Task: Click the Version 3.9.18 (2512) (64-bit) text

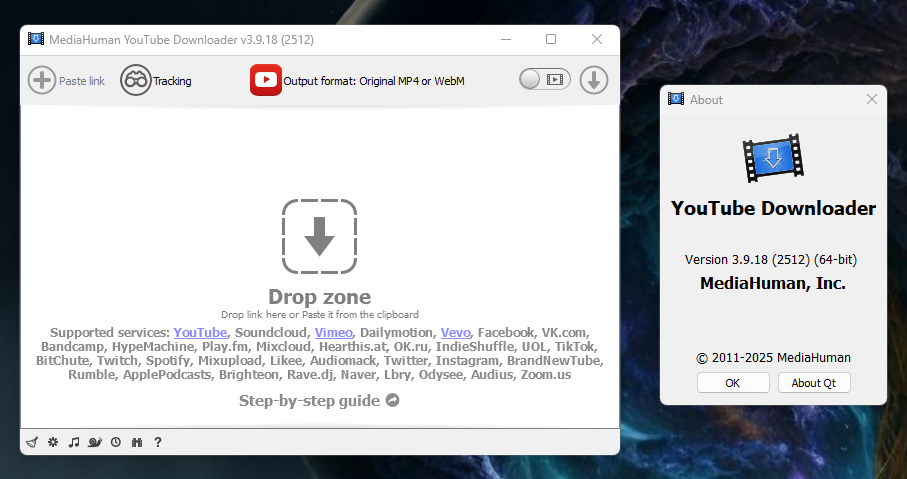Action: [771, 260]
